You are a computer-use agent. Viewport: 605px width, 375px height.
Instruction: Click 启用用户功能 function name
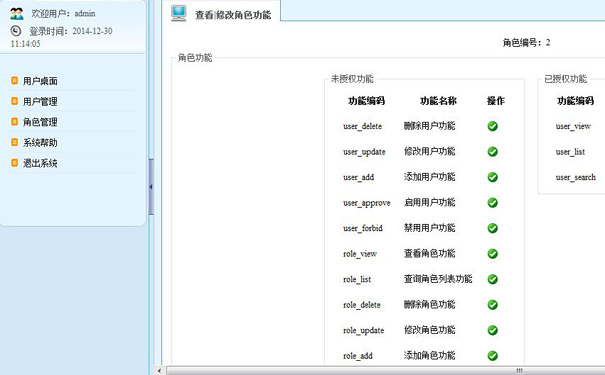point(429,202)
